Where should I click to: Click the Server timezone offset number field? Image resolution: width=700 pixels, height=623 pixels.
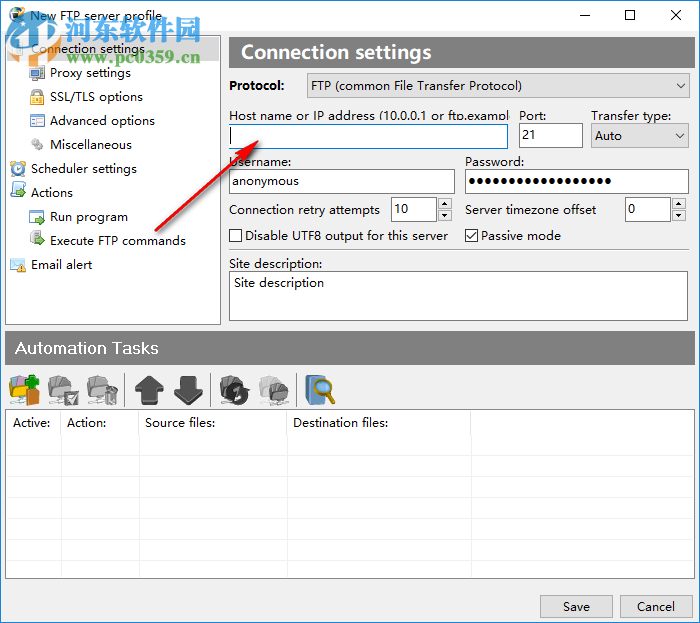(648, 209)
